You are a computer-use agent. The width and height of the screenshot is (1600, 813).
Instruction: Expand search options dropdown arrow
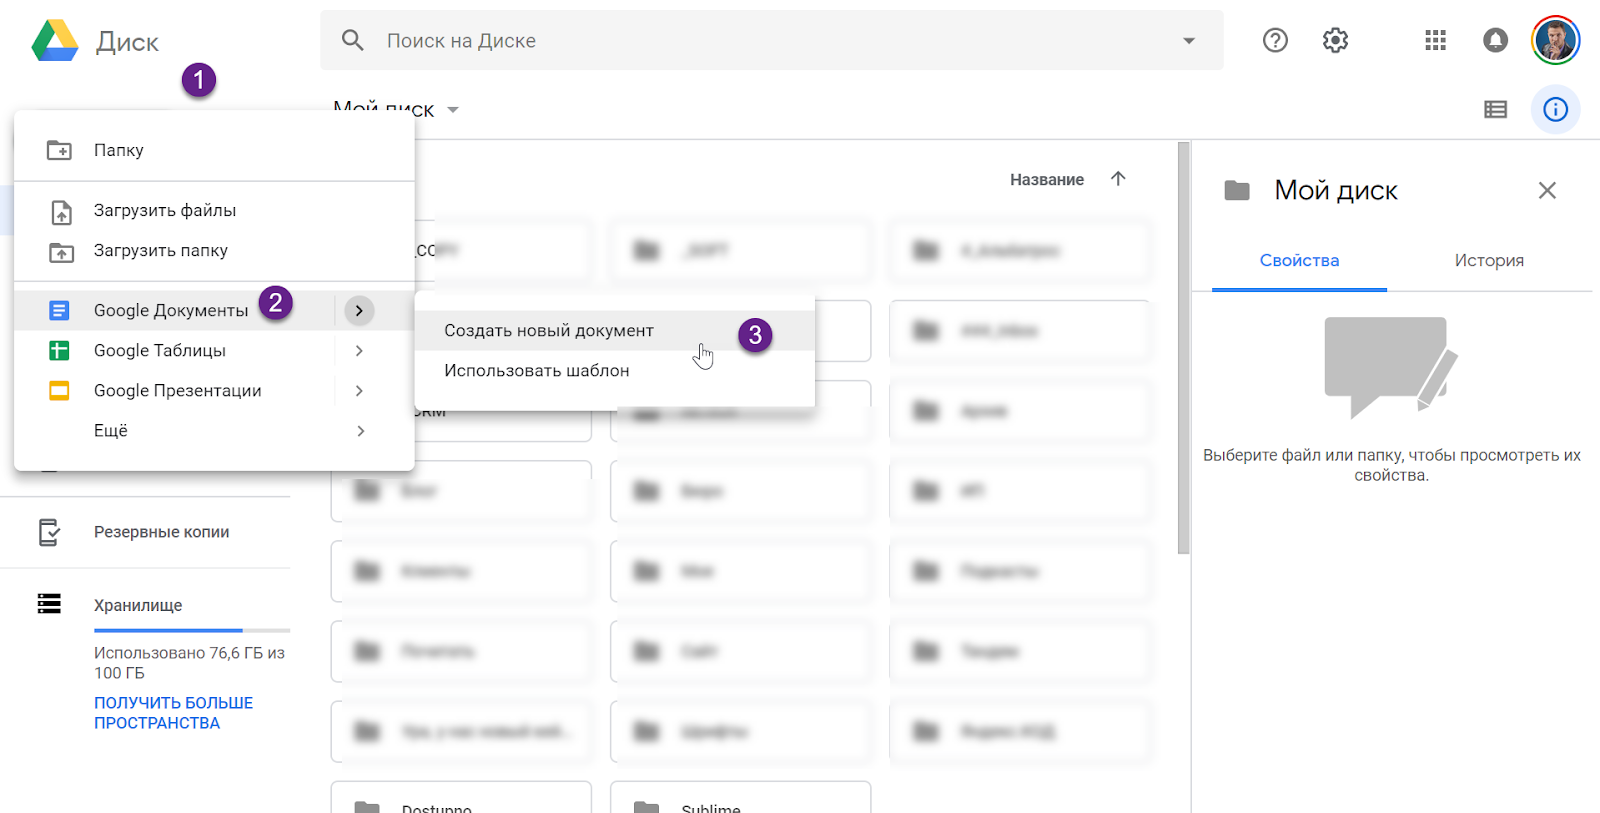point(1189,41)
